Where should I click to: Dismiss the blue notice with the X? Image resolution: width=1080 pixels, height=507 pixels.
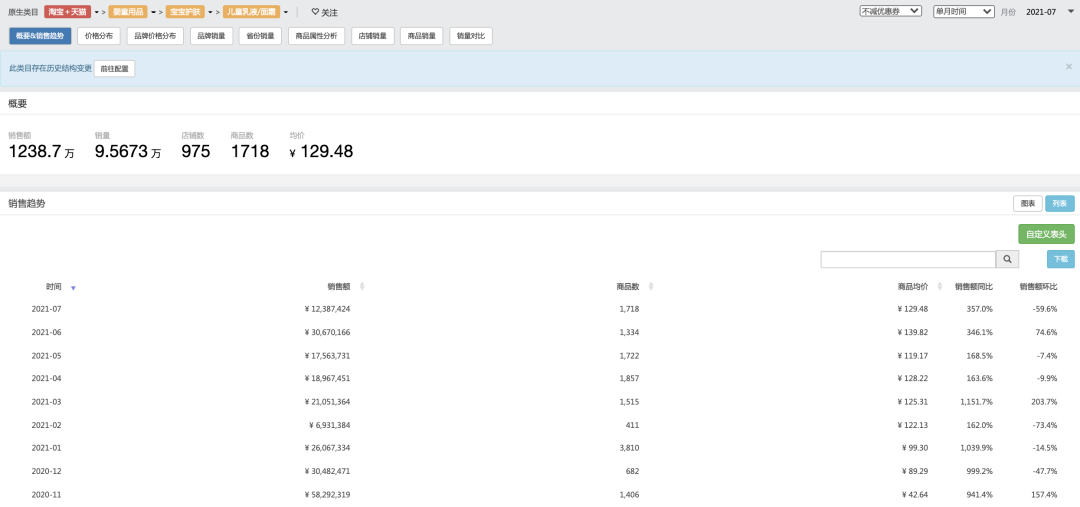click(x=1069, y=67)
